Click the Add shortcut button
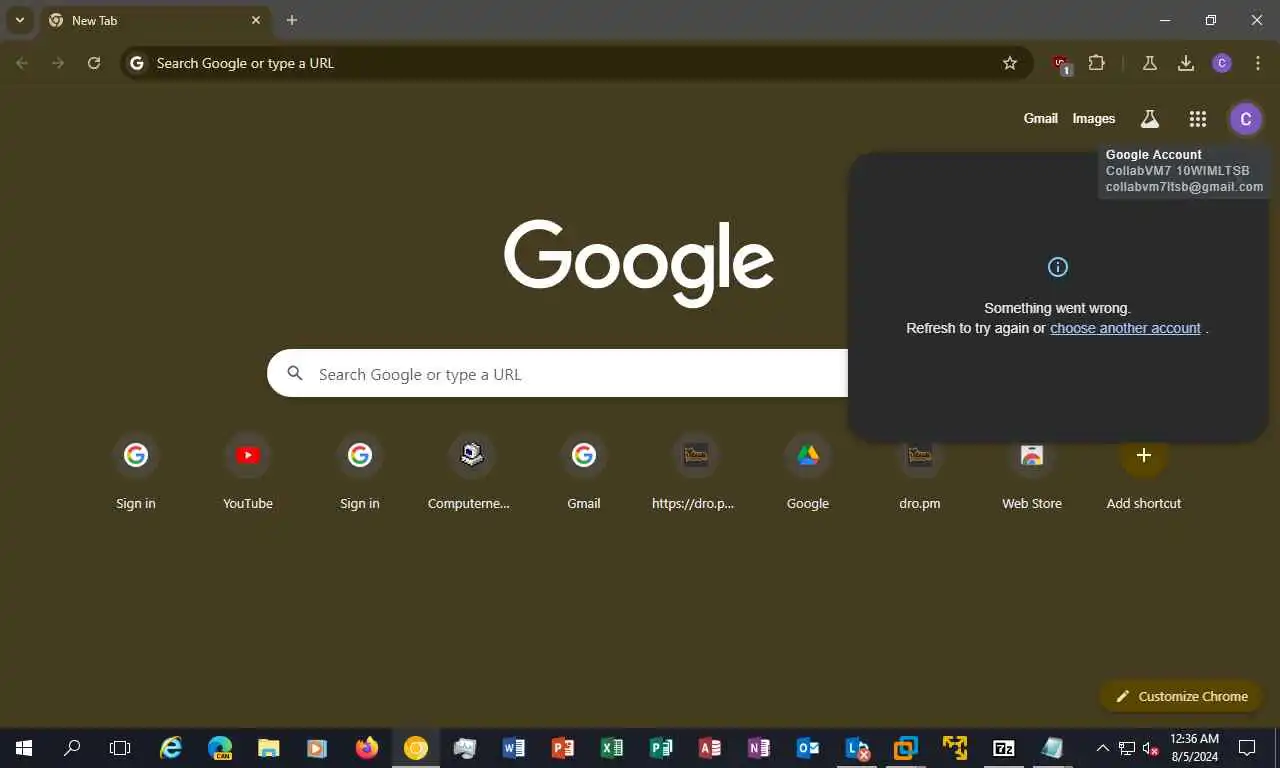Viewport: 1280px width, 768px height. click(x=1144, y=471)
